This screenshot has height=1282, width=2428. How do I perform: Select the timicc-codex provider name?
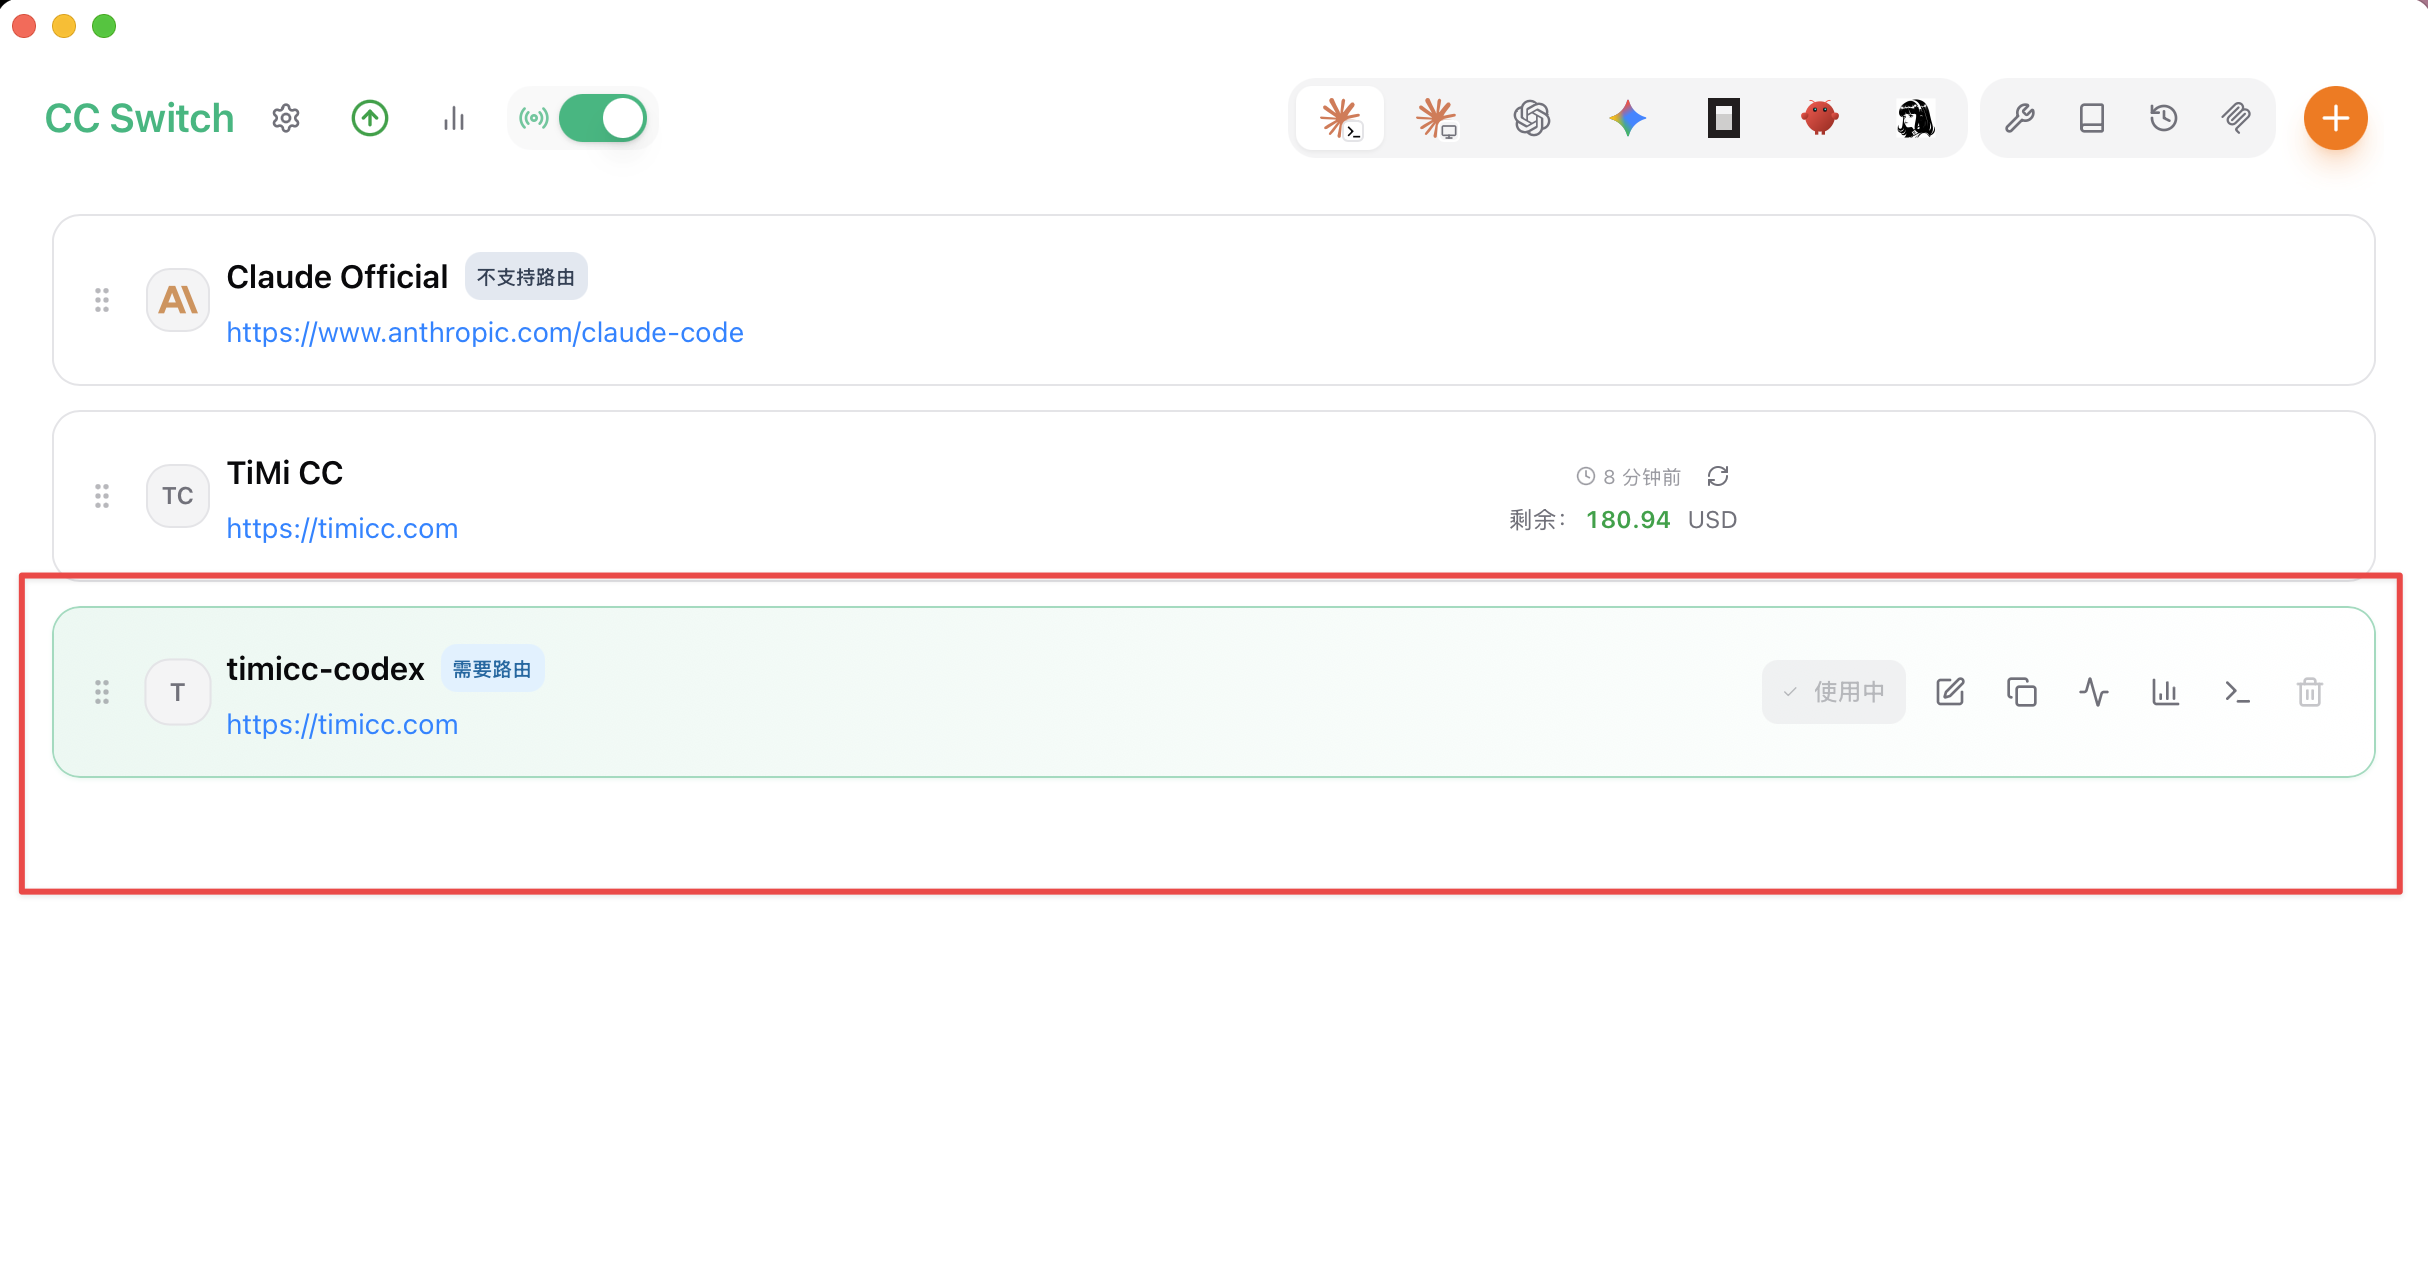326,669
